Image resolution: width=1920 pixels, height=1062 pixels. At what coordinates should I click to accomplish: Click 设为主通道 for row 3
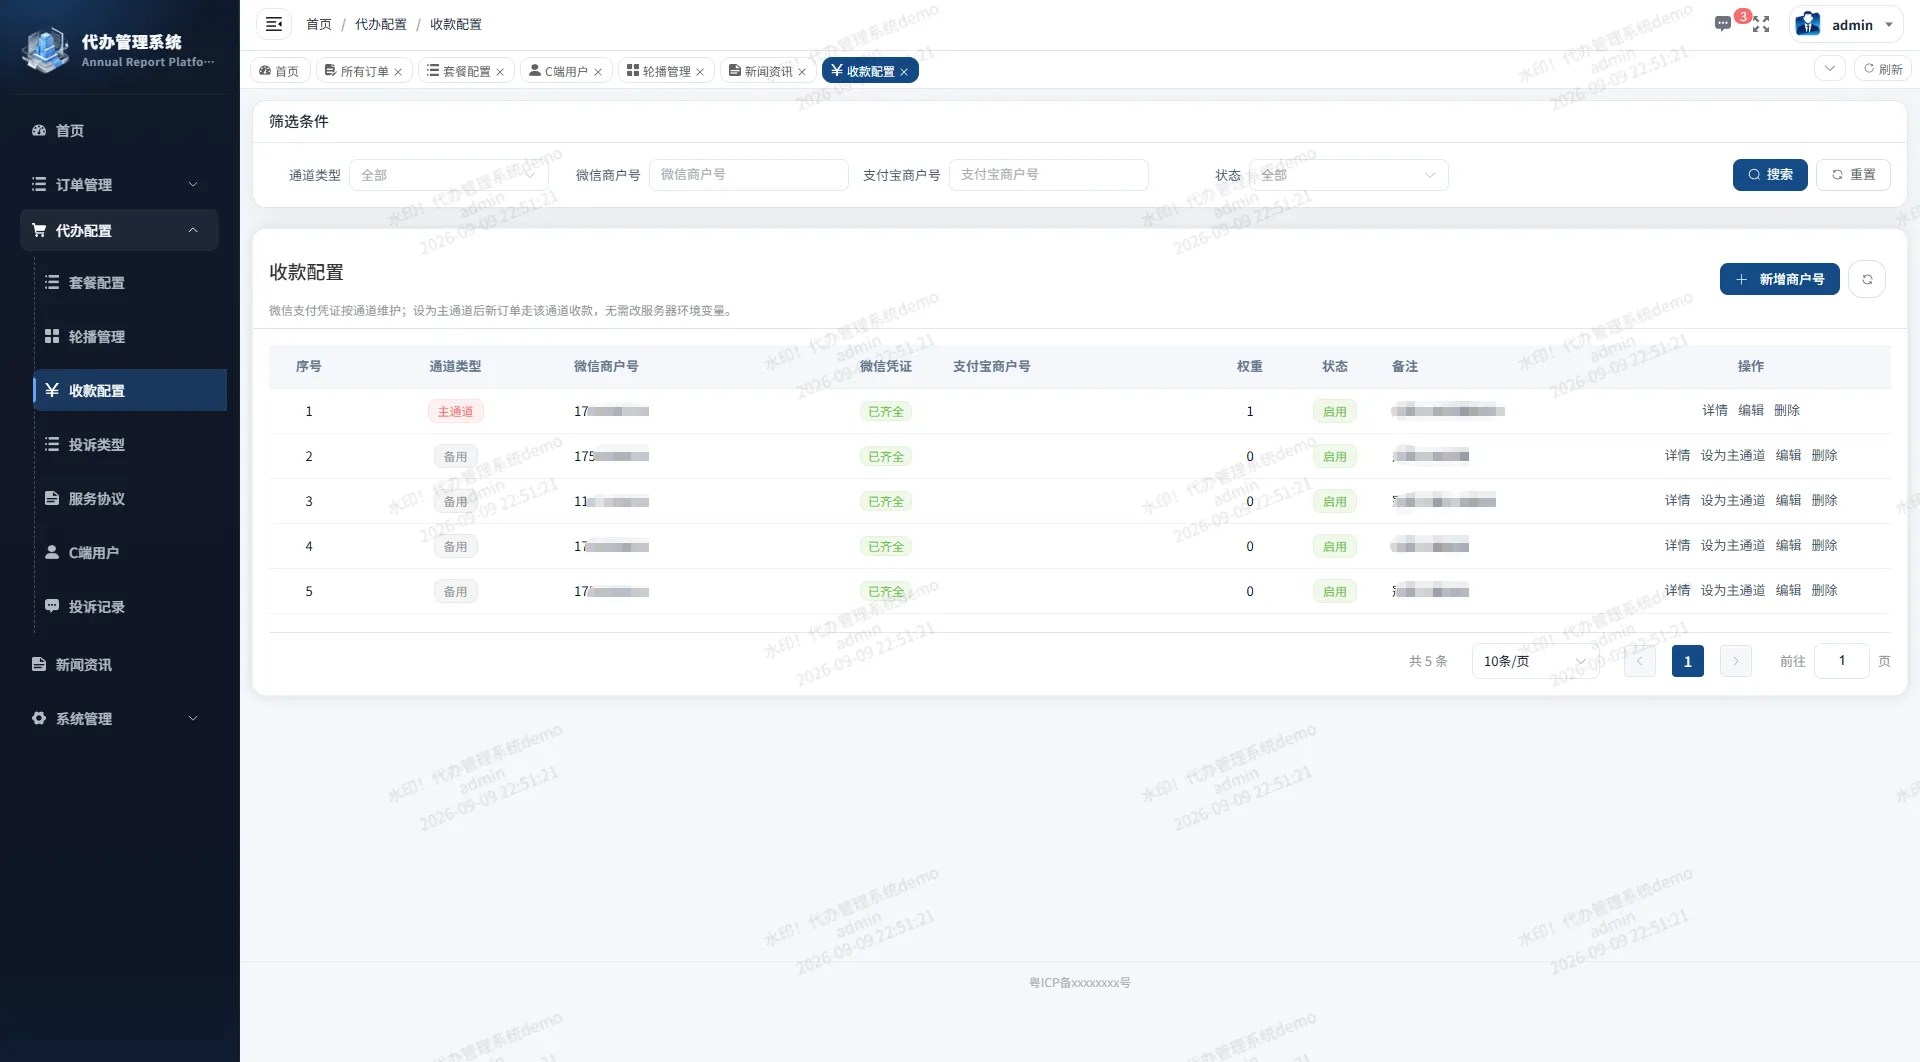coord(1733,500)
